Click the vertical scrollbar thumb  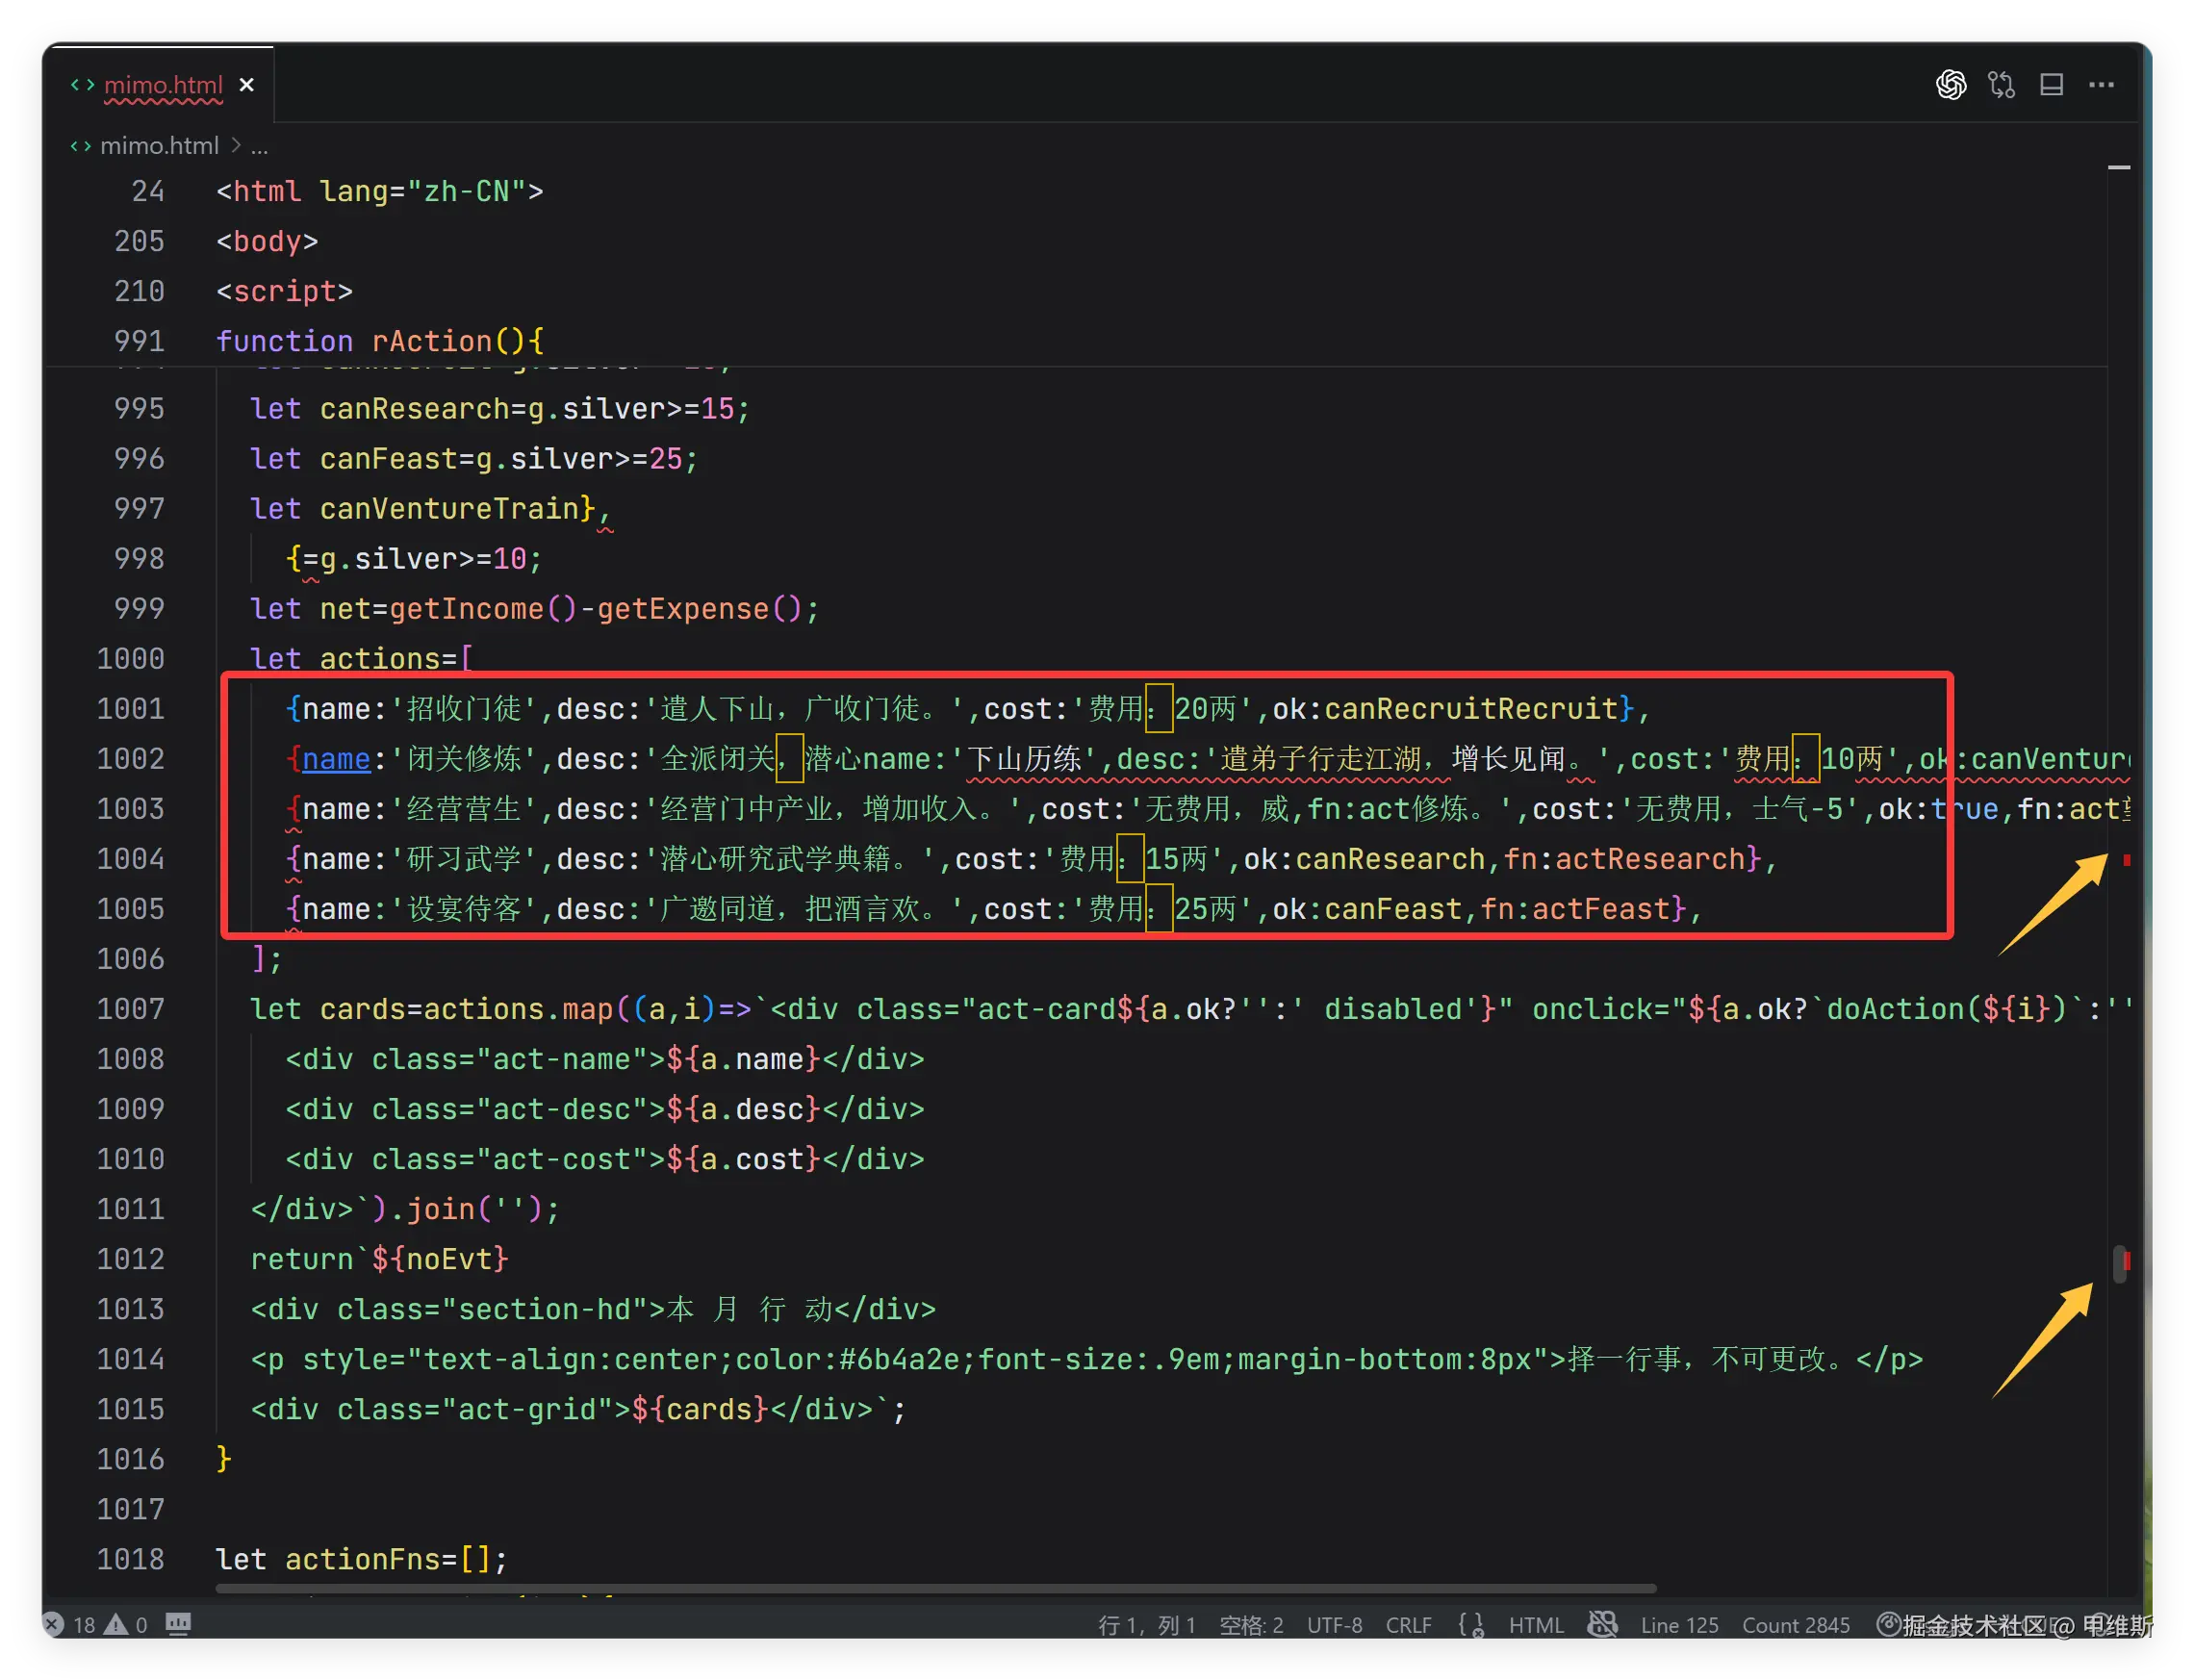tap(2119, 1264)
